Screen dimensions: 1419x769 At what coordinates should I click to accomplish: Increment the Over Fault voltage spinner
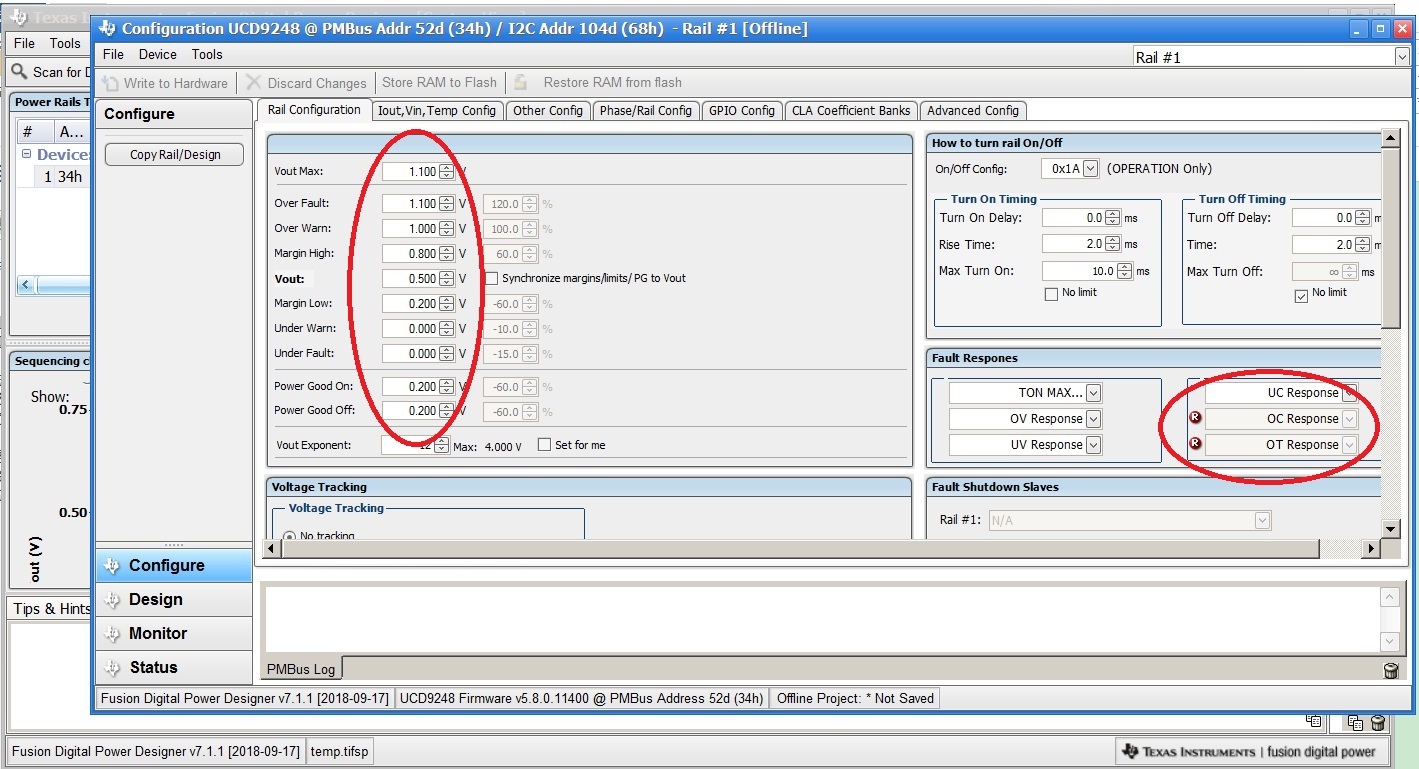446,200
